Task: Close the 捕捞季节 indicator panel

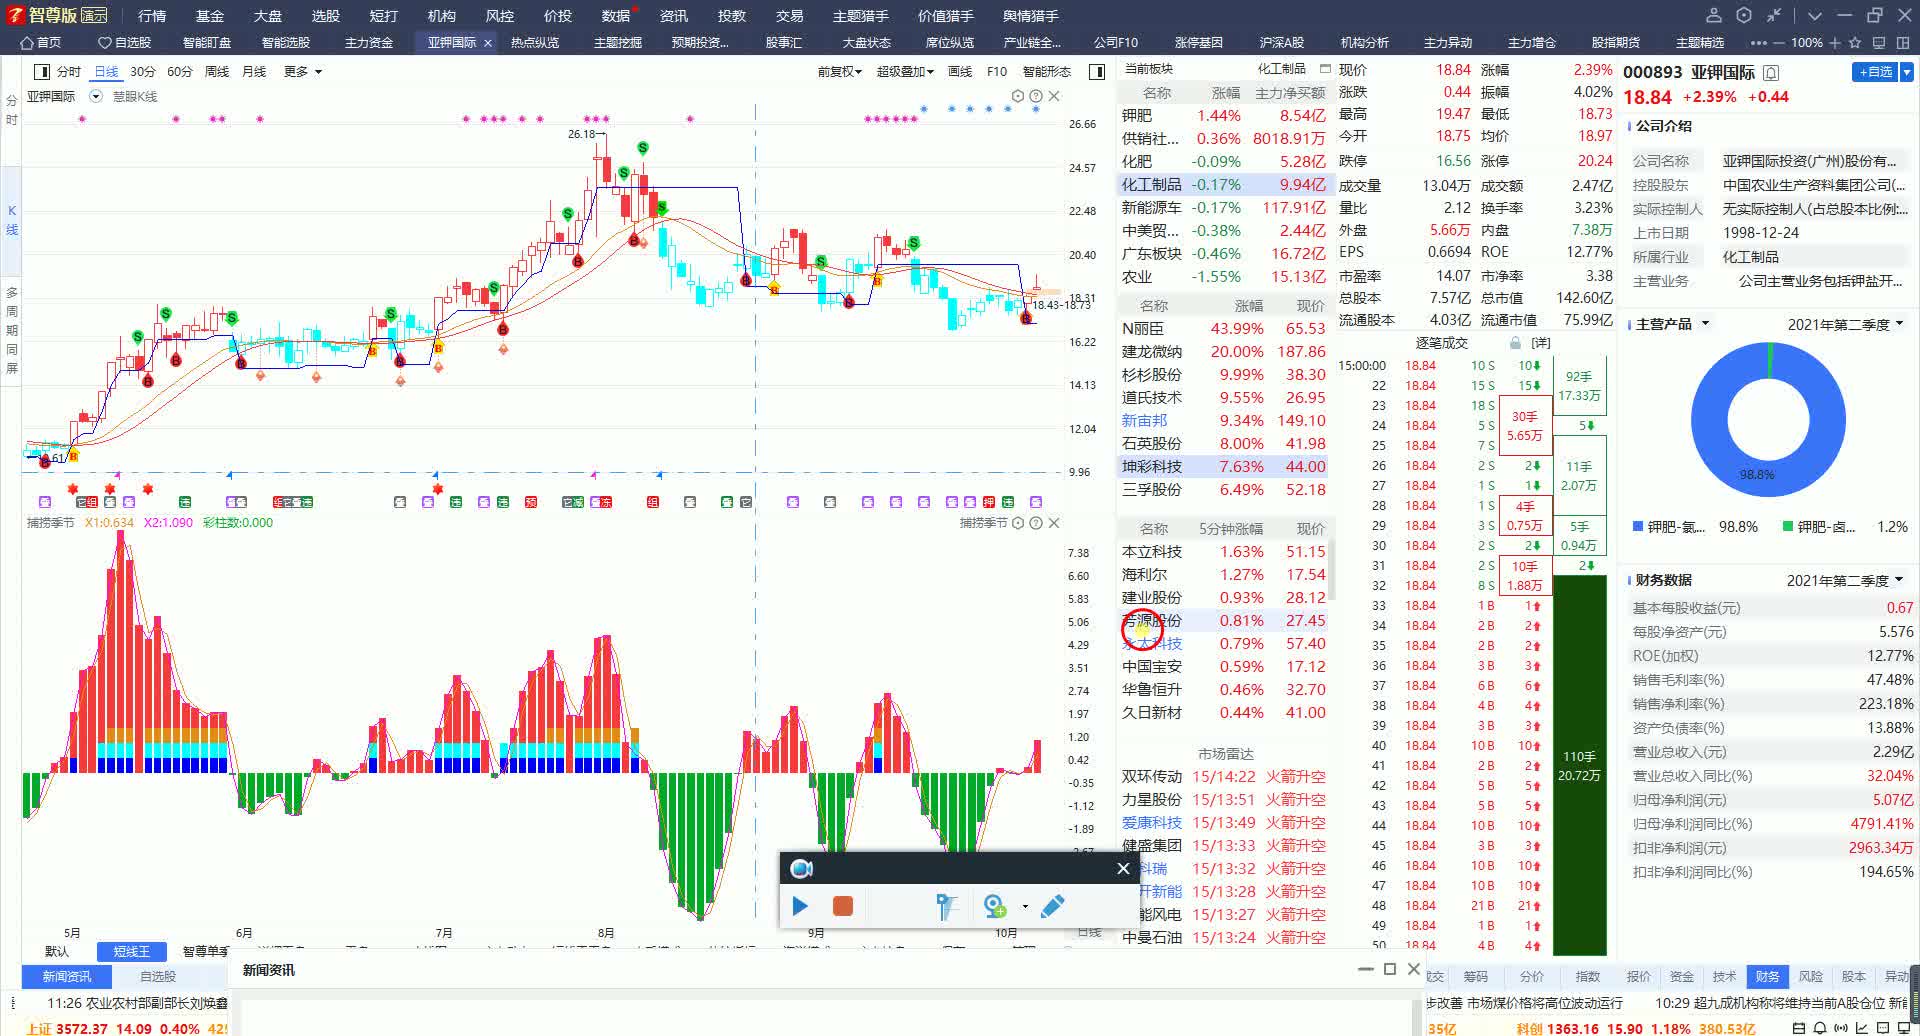Action: (x=1054, y=523)
